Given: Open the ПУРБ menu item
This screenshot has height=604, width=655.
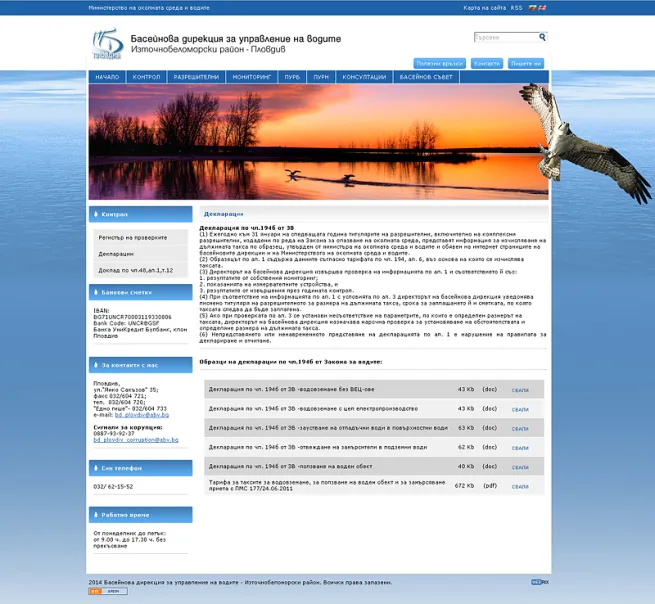Looking at the screenshot, I should tap(292, 77).
